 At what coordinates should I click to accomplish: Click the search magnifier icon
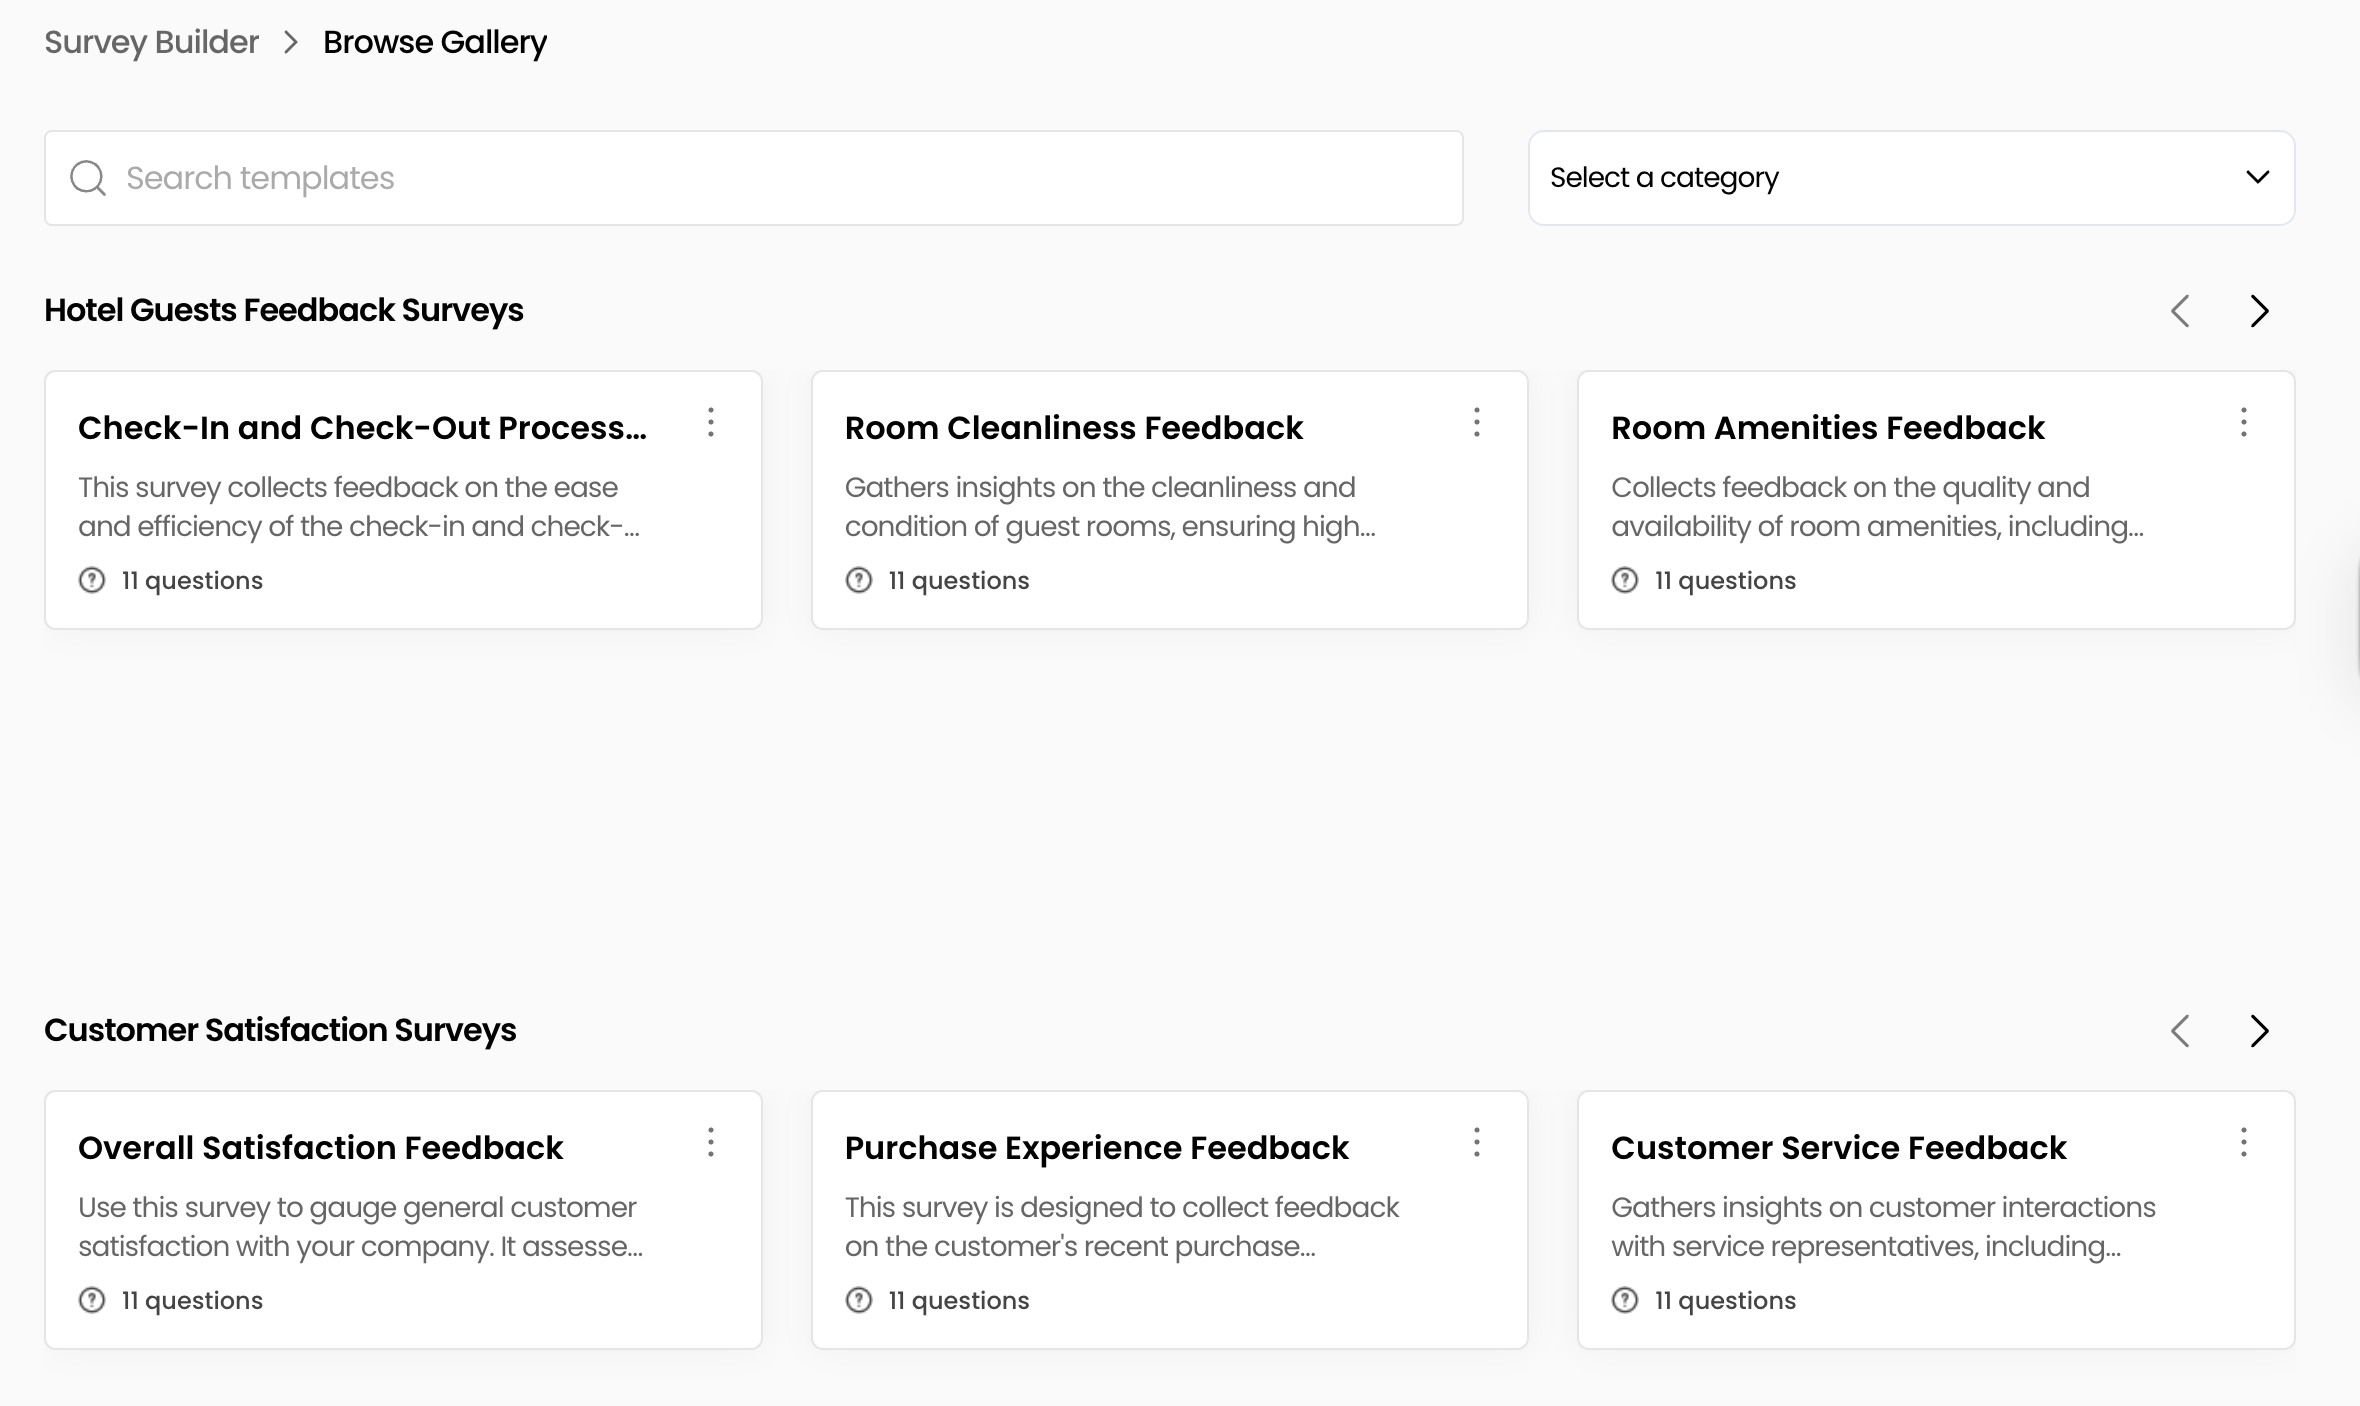pos(88,177)
